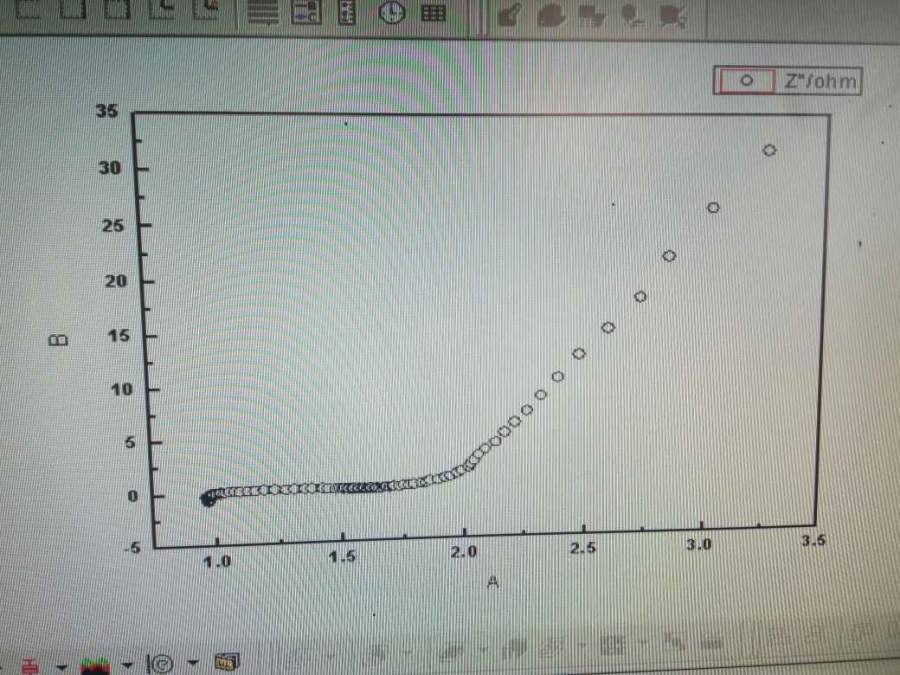The width and height of the screenshot is (900, 675).
Task: Click the x-axis tick label 3.0
Action: click(x=699, y=544)
